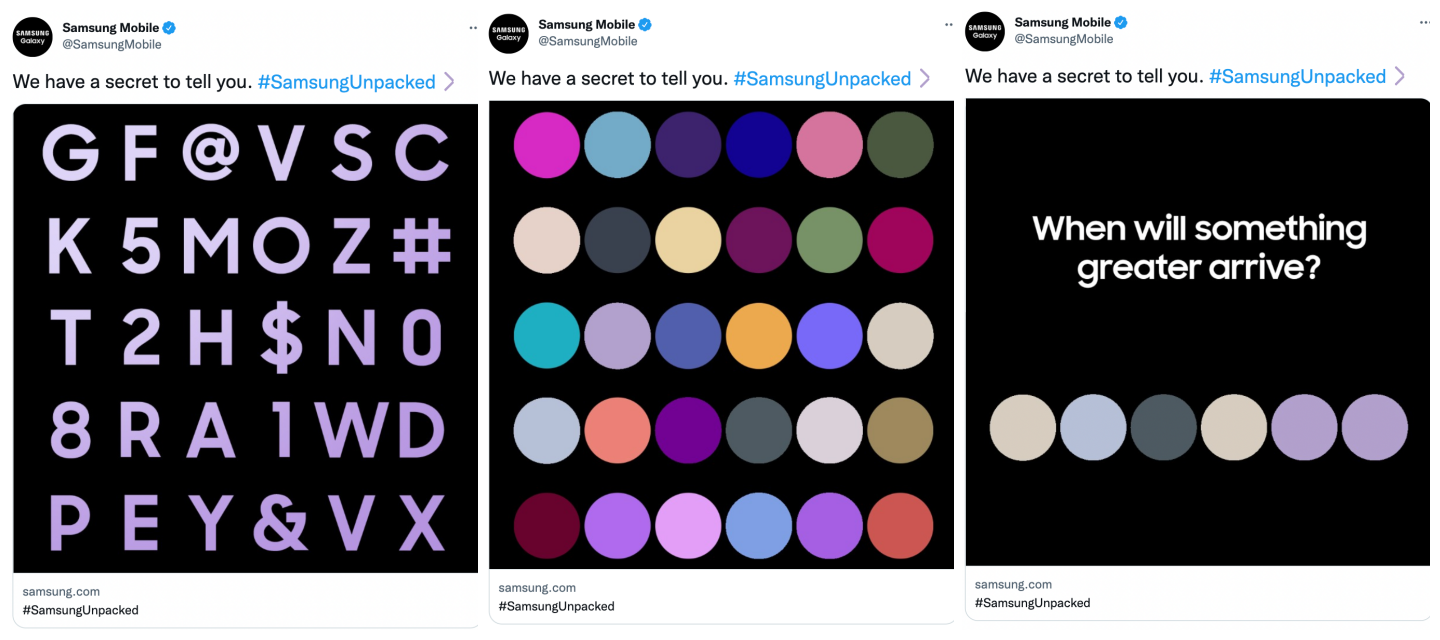Click verified badge in third tweet
This screenshot has width=1440, height=640.
[1122, 22]
